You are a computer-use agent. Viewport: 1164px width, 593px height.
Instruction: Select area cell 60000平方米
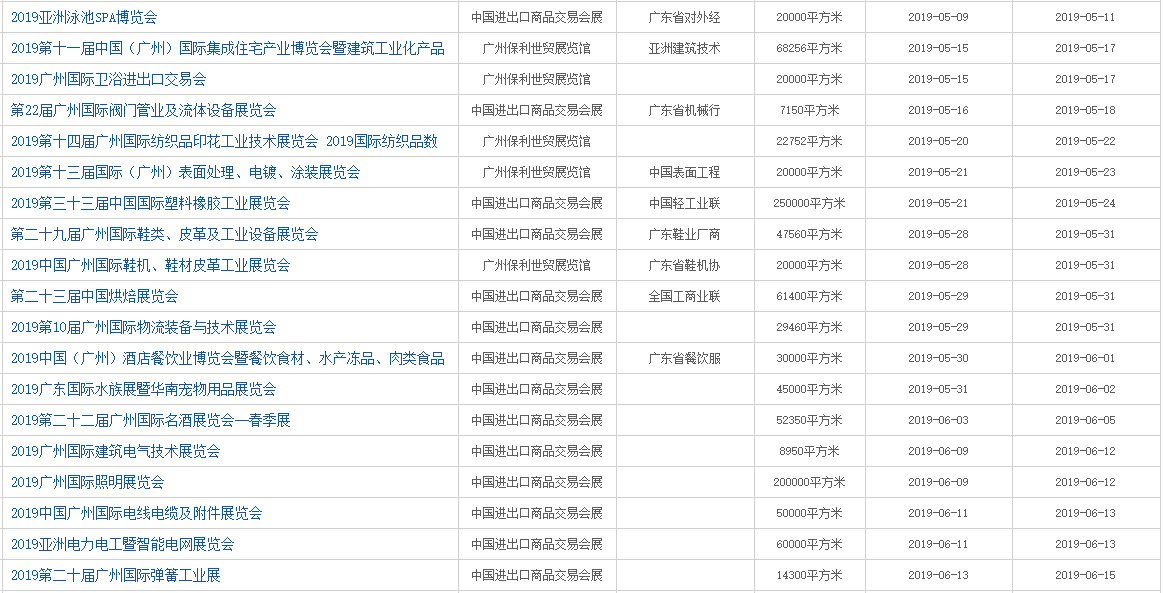809,545
